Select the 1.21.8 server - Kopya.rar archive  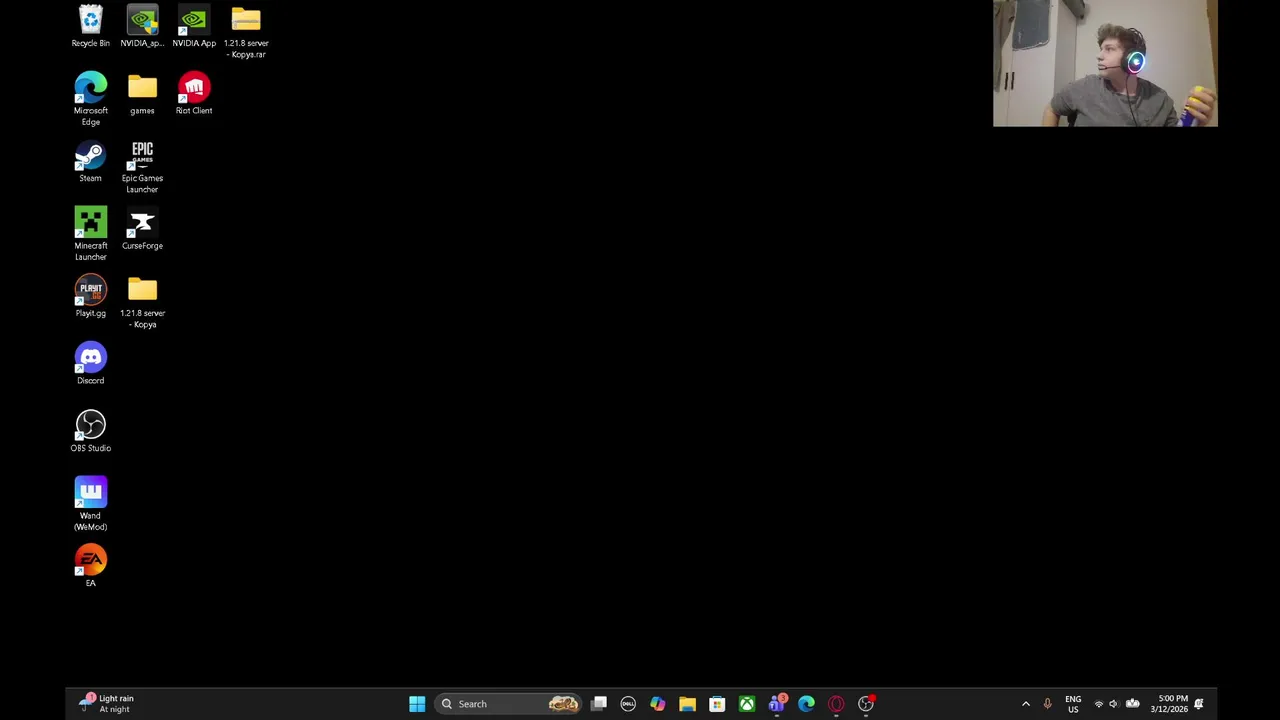click(x=246, y=32)
